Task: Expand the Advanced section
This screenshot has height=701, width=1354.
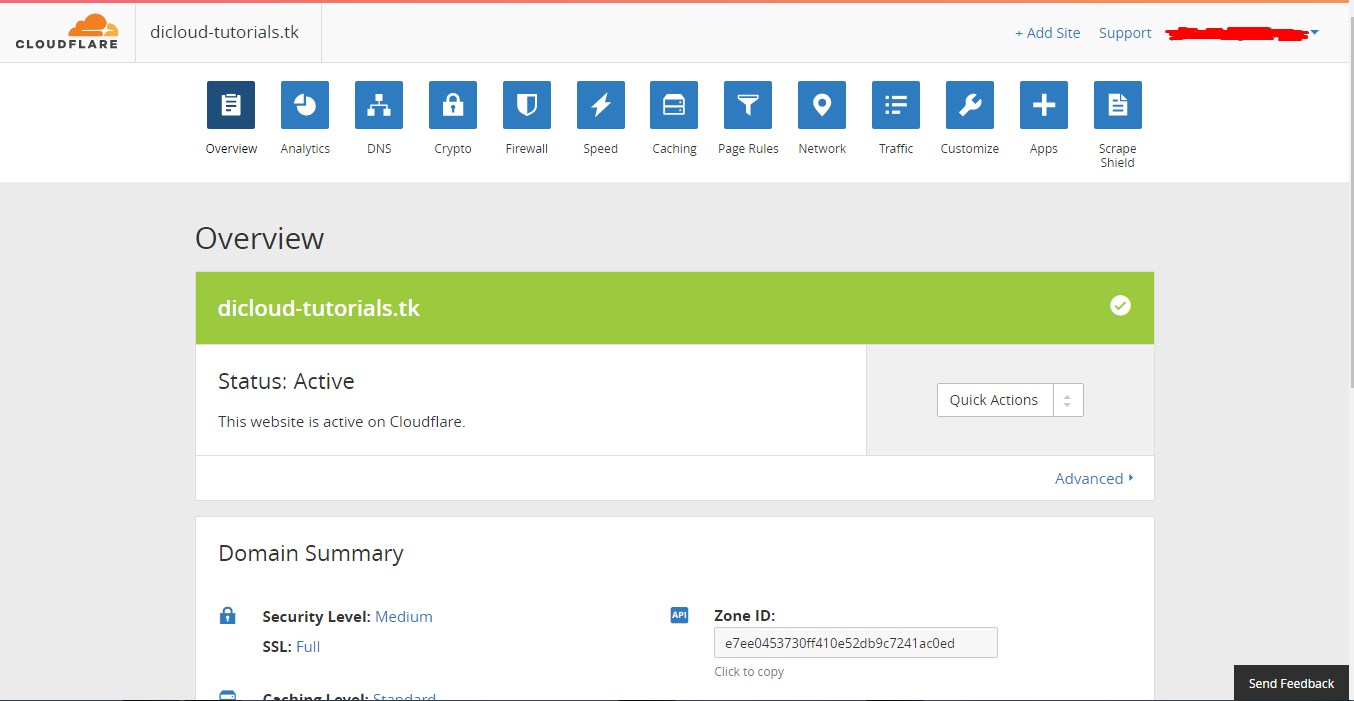Action: click(x=1093, y=478)
